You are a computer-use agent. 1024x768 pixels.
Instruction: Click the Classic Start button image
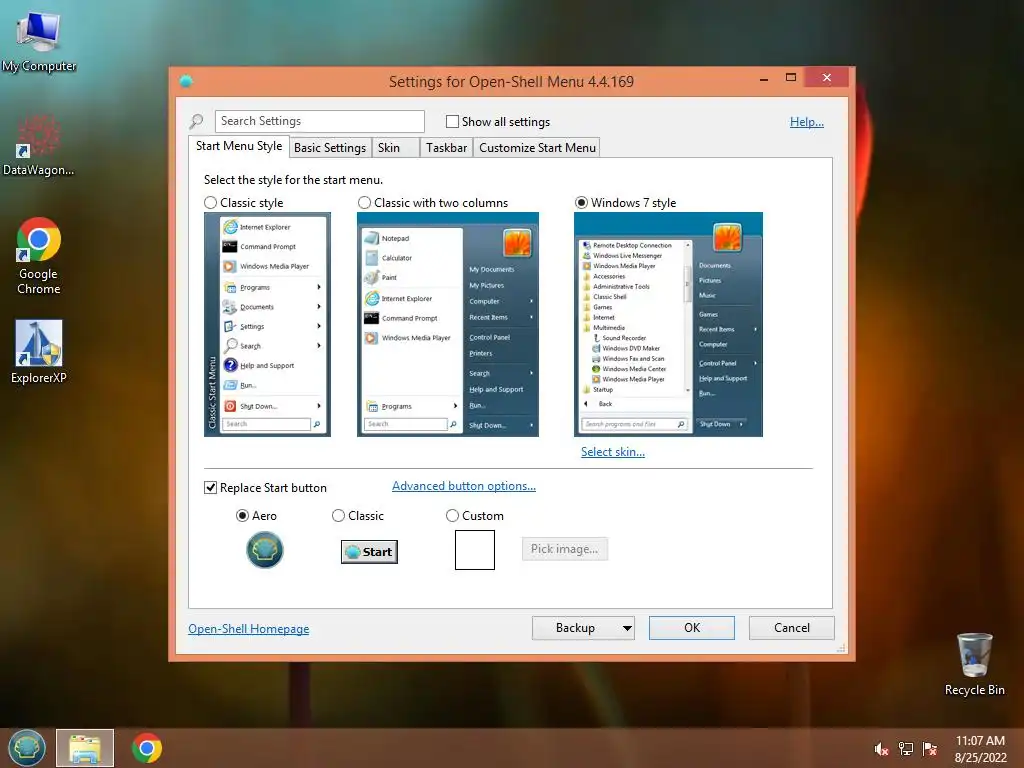(369, 552)
